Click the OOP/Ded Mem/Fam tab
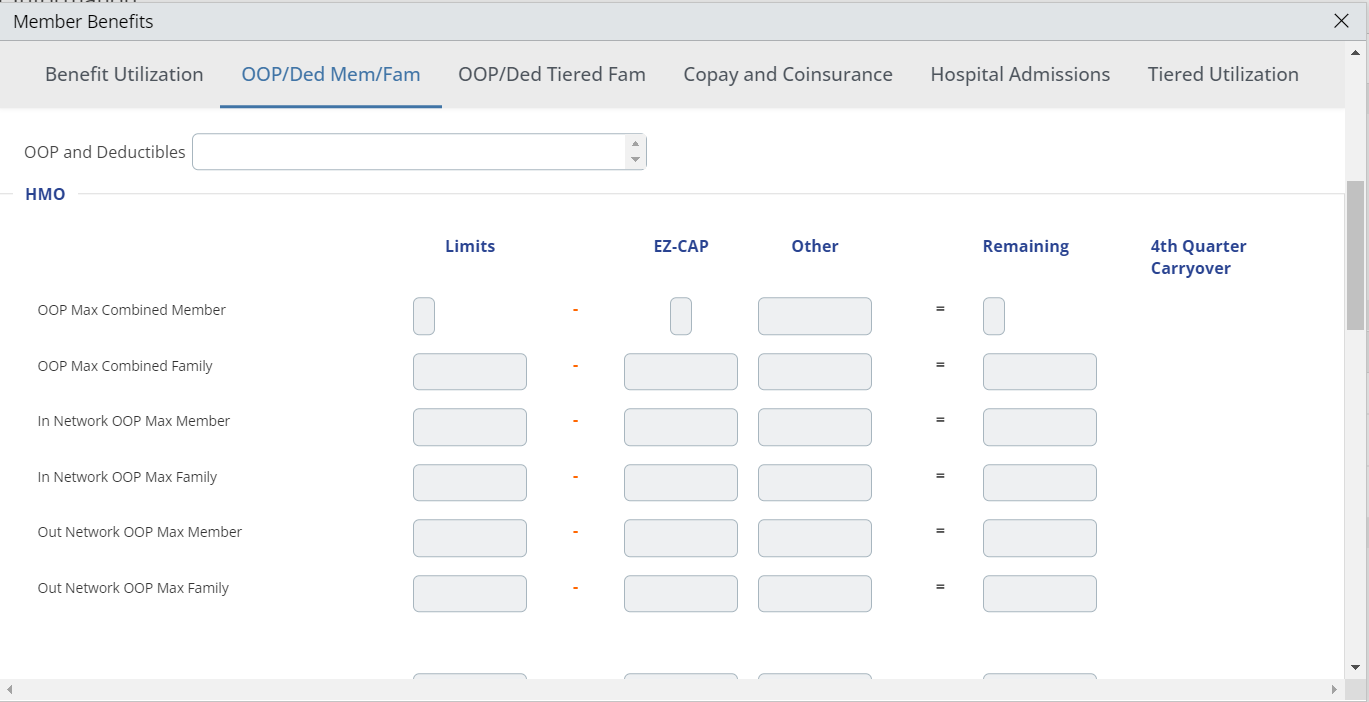Image resolution: width=1369 pixels, height=702 pixels. tap(331, 75)
